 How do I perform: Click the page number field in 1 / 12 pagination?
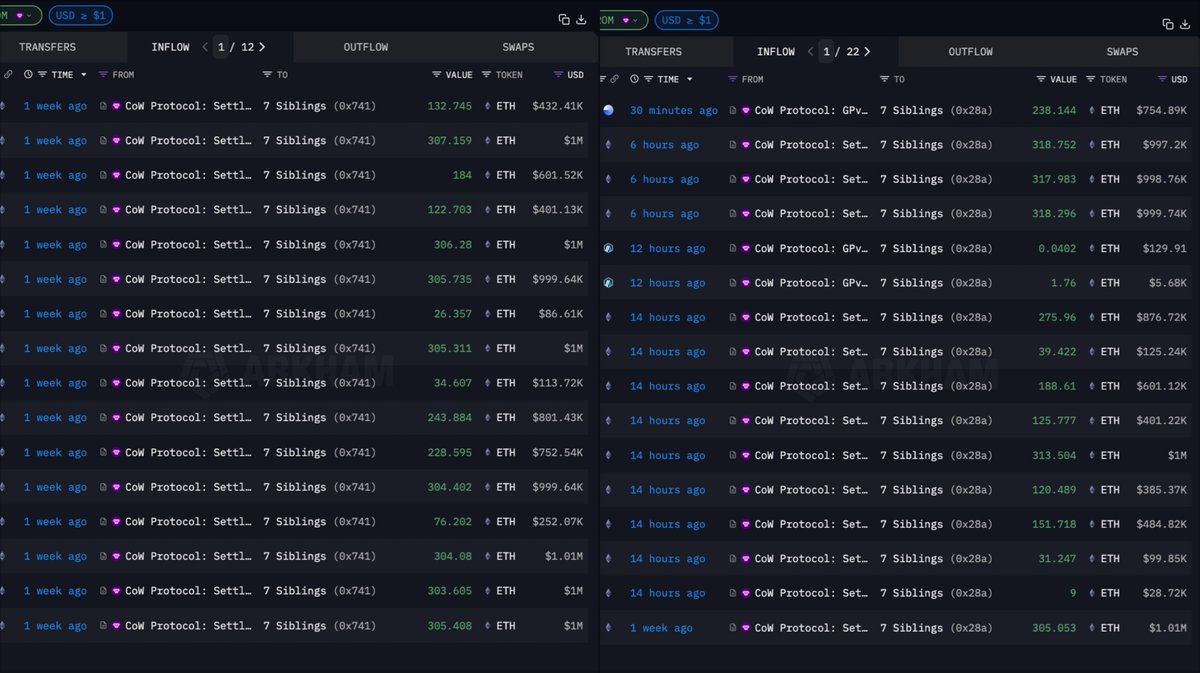tap(221, 47)
